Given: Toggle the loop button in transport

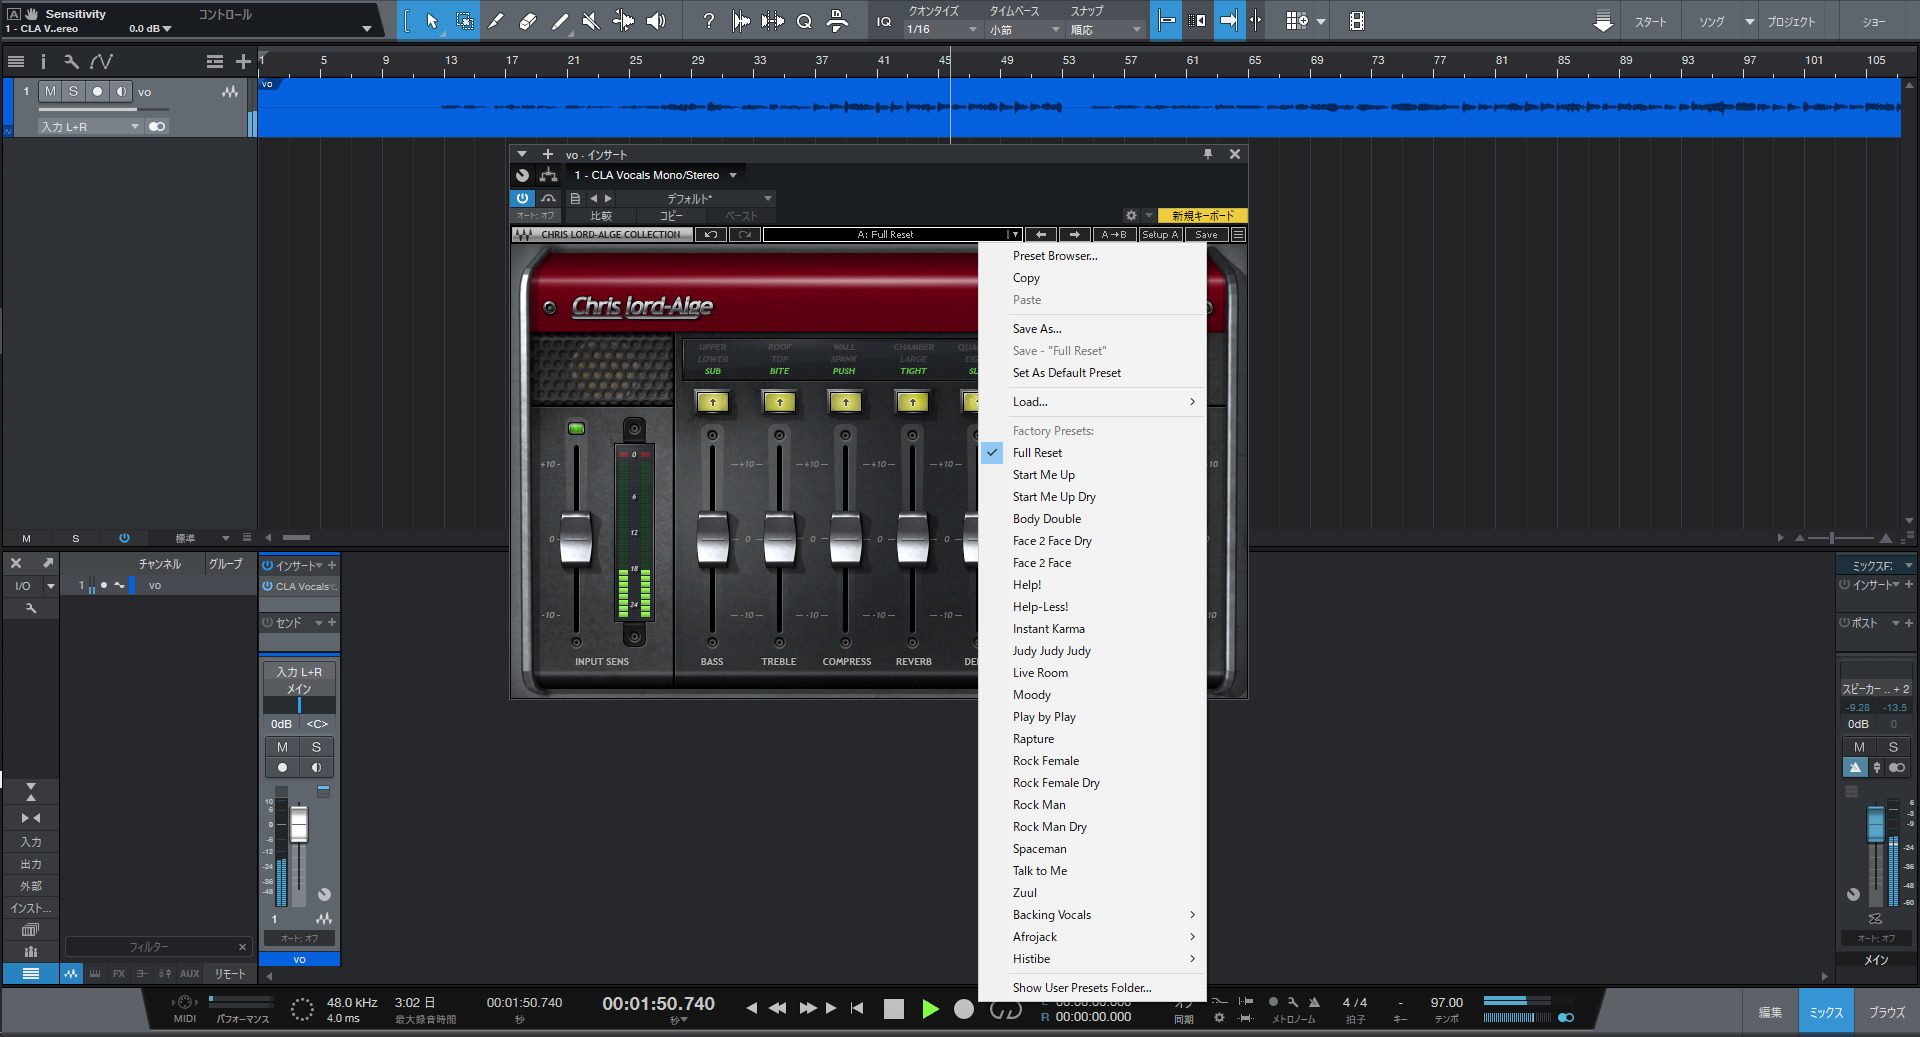Looking at the screenshot, I should point(1005,1010).
